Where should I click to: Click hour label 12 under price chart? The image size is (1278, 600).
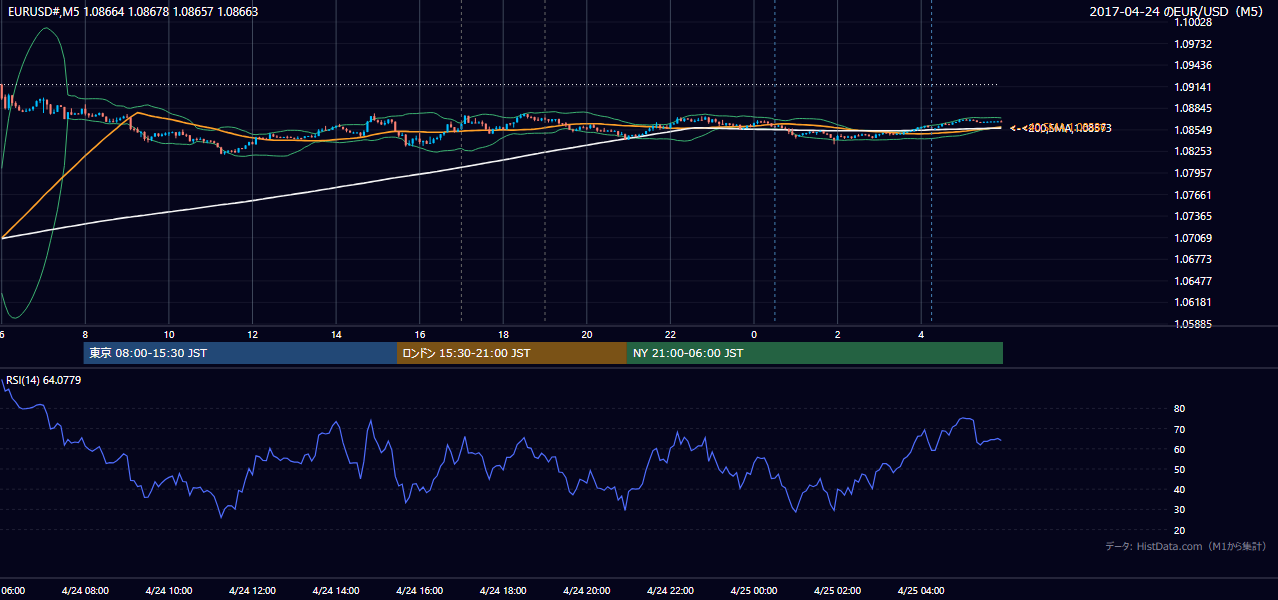point(253,334)
